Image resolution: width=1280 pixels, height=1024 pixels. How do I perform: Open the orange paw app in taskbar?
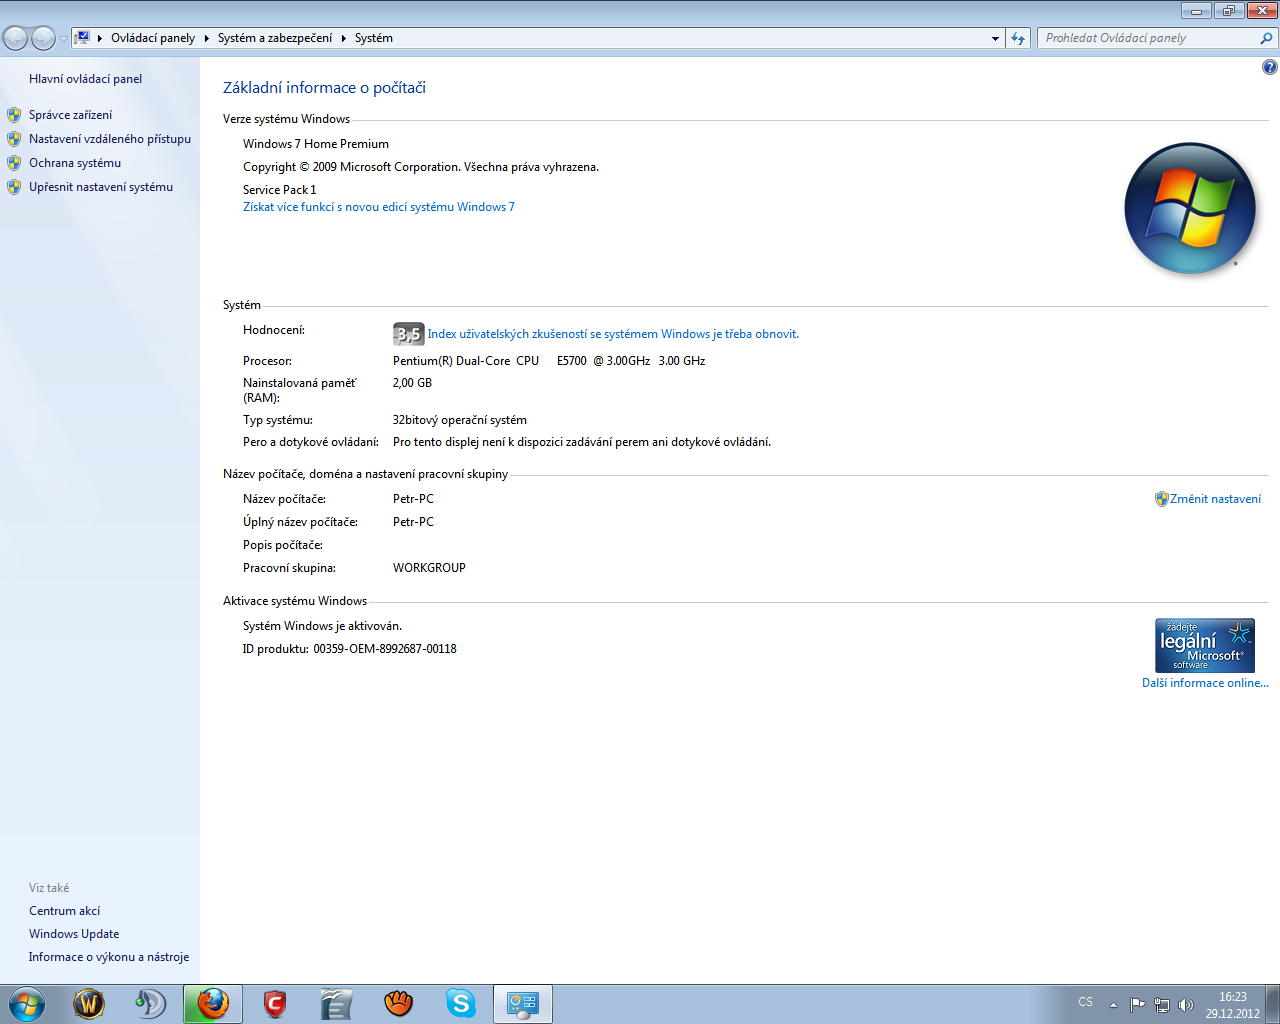399,1003
